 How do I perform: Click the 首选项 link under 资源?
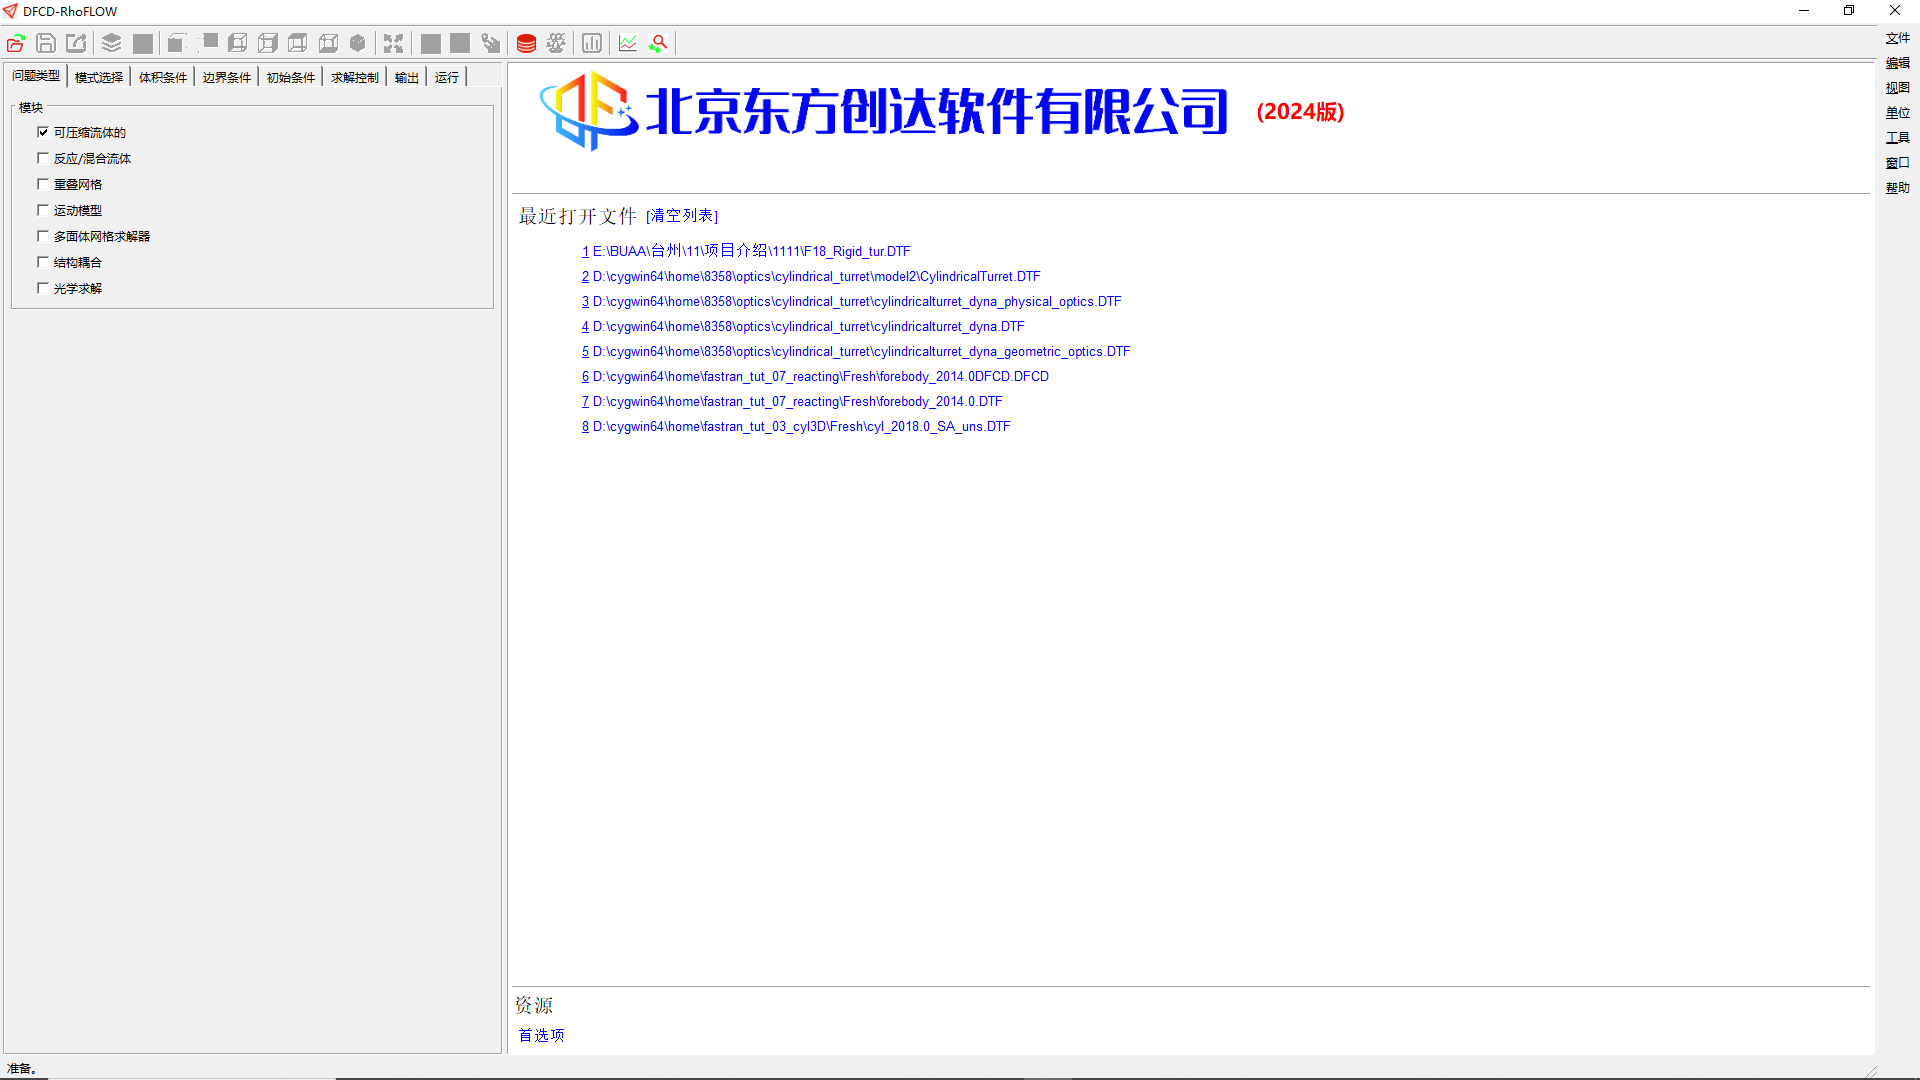pyautogui.click(x=541, y=1035)
